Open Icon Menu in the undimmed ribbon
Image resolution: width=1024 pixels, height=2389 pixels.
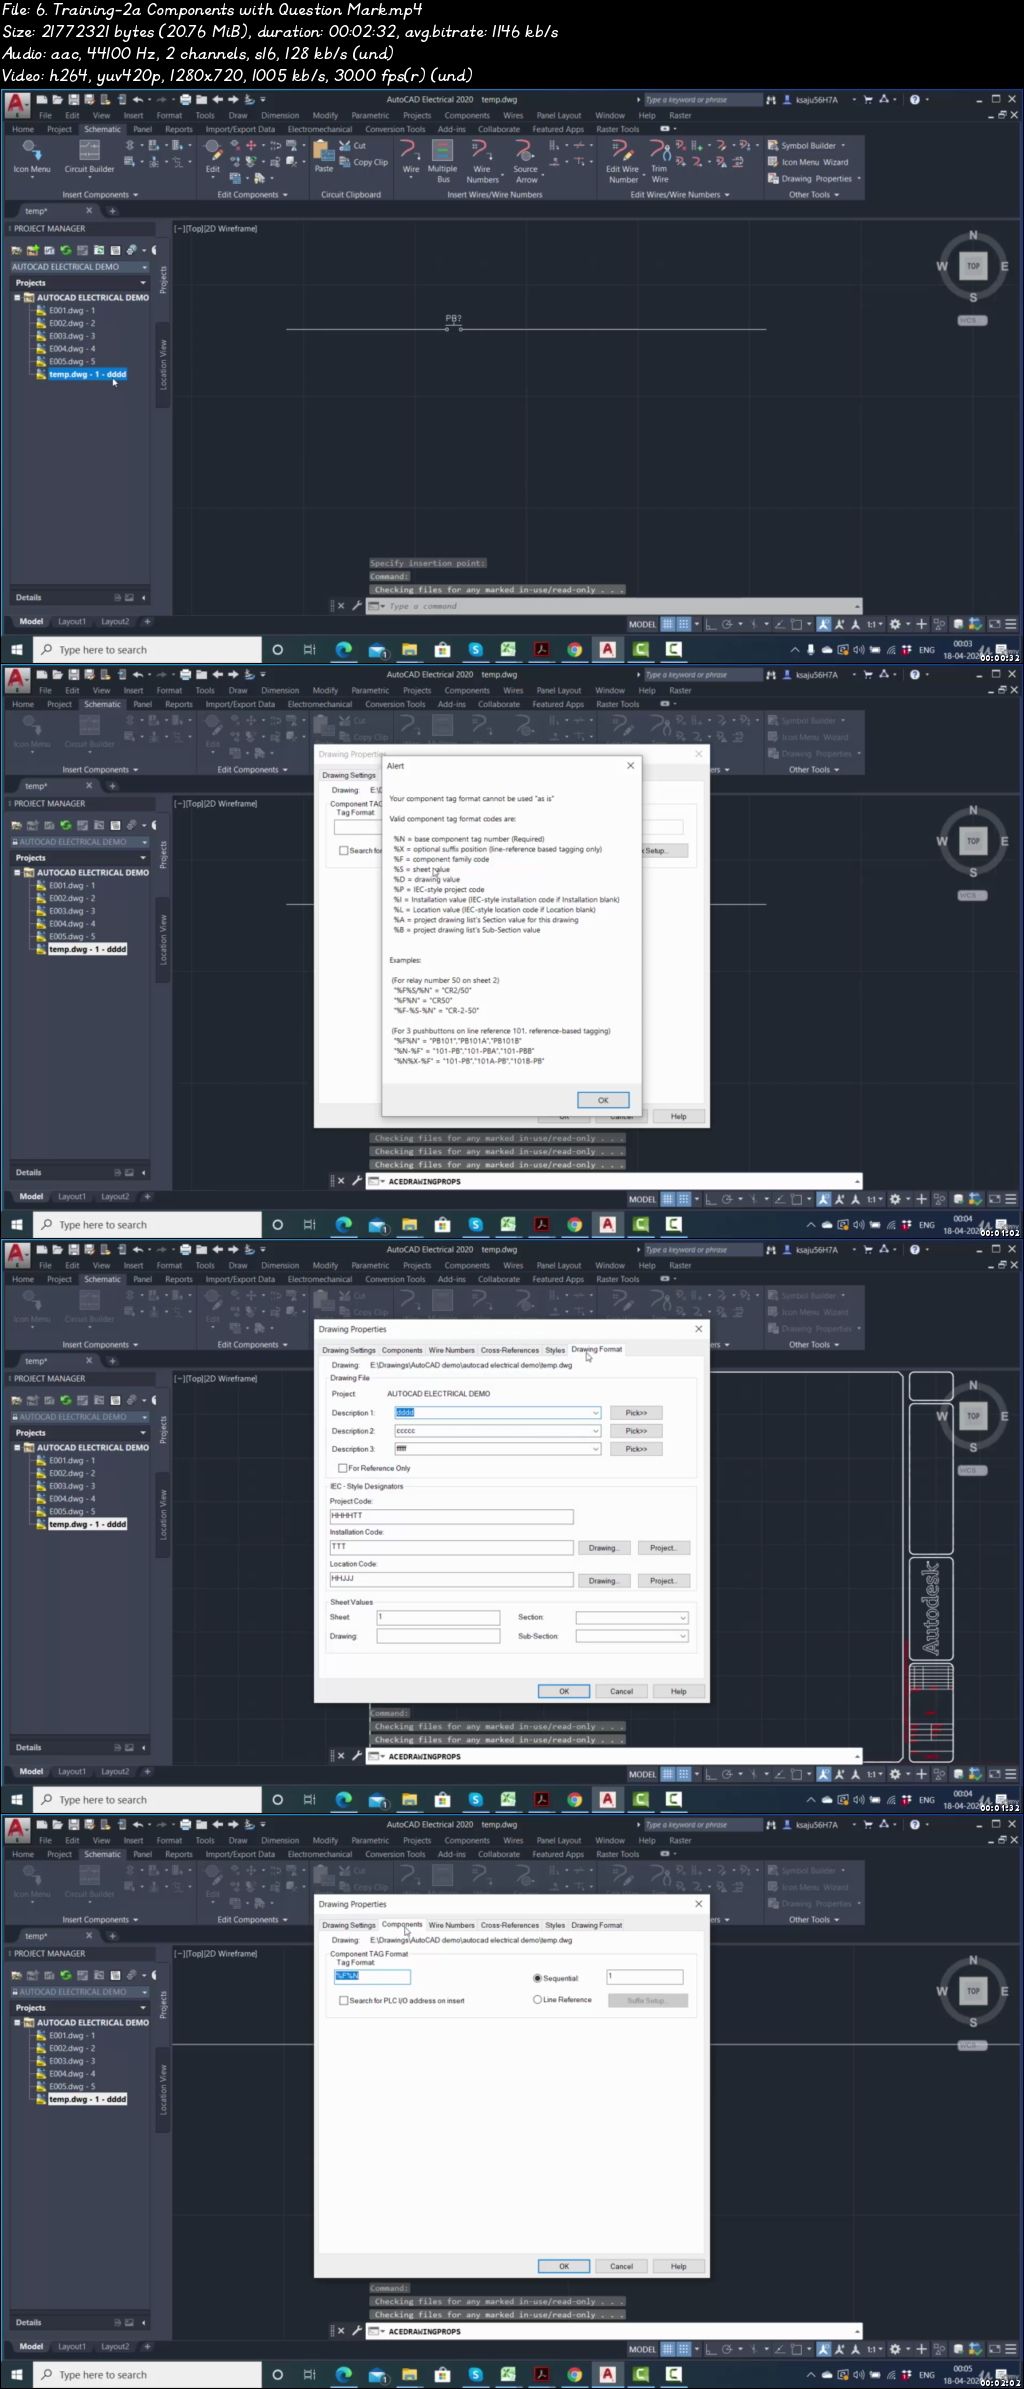point(32,157)
